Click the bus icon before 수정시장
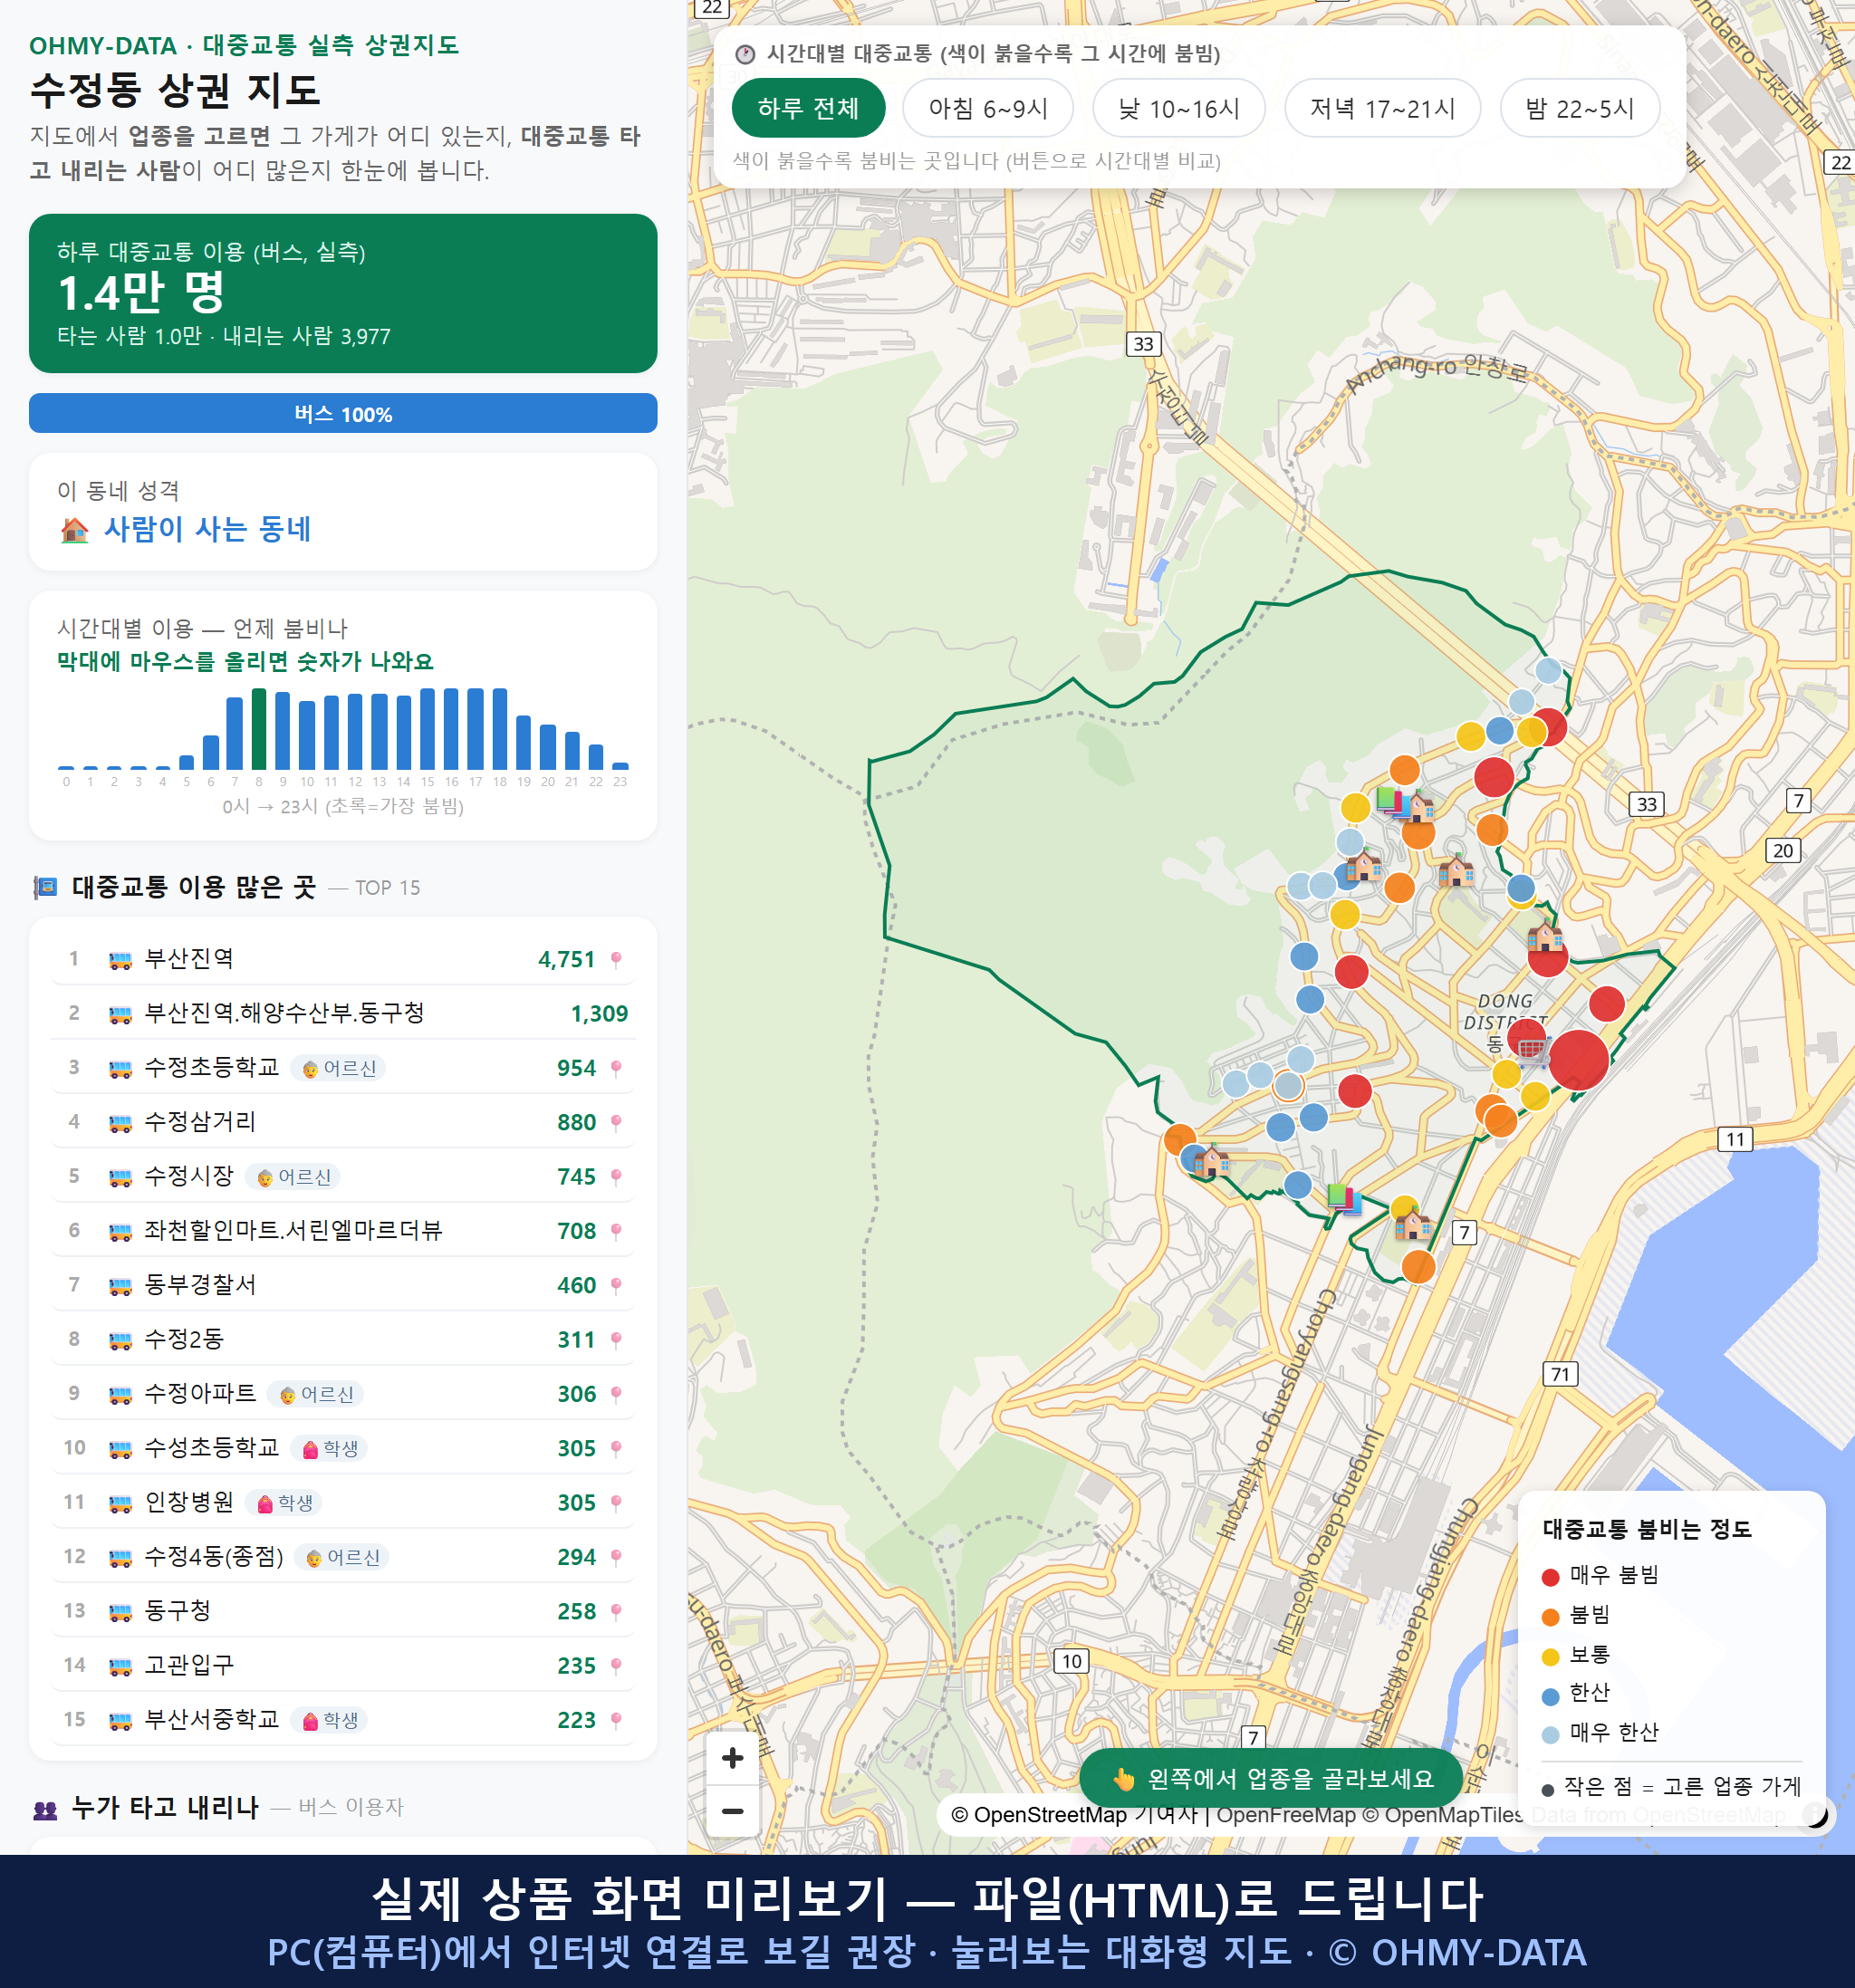 120,1177
